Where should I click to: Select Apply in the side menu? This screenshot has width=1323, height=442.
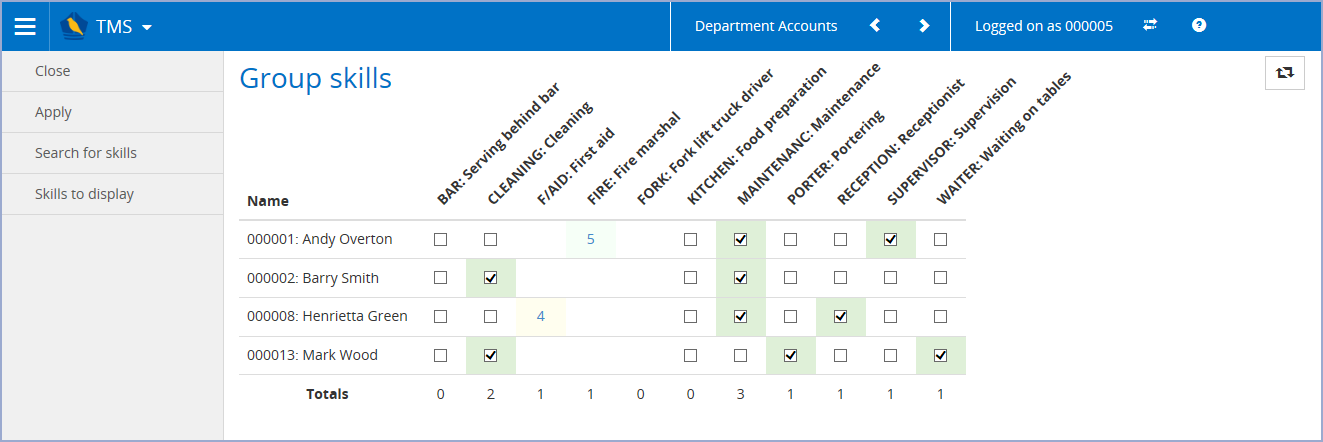coord(54,112)
